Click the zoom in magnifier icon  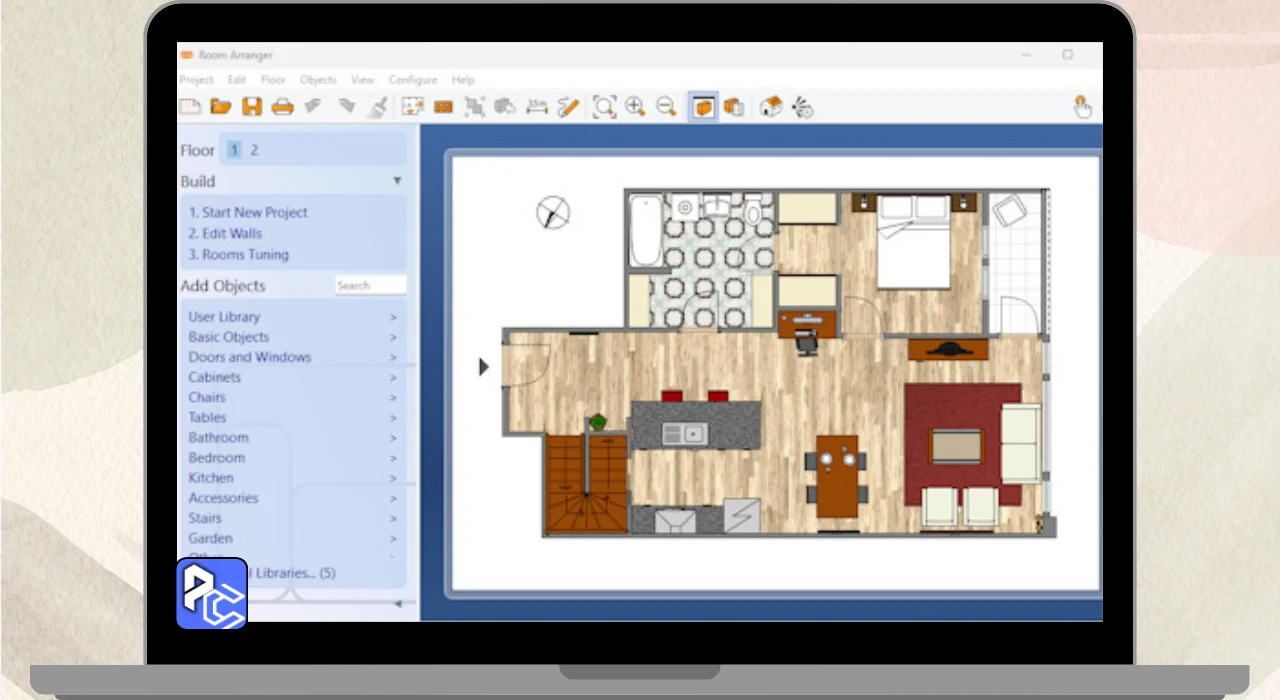[x=635, y=106]
